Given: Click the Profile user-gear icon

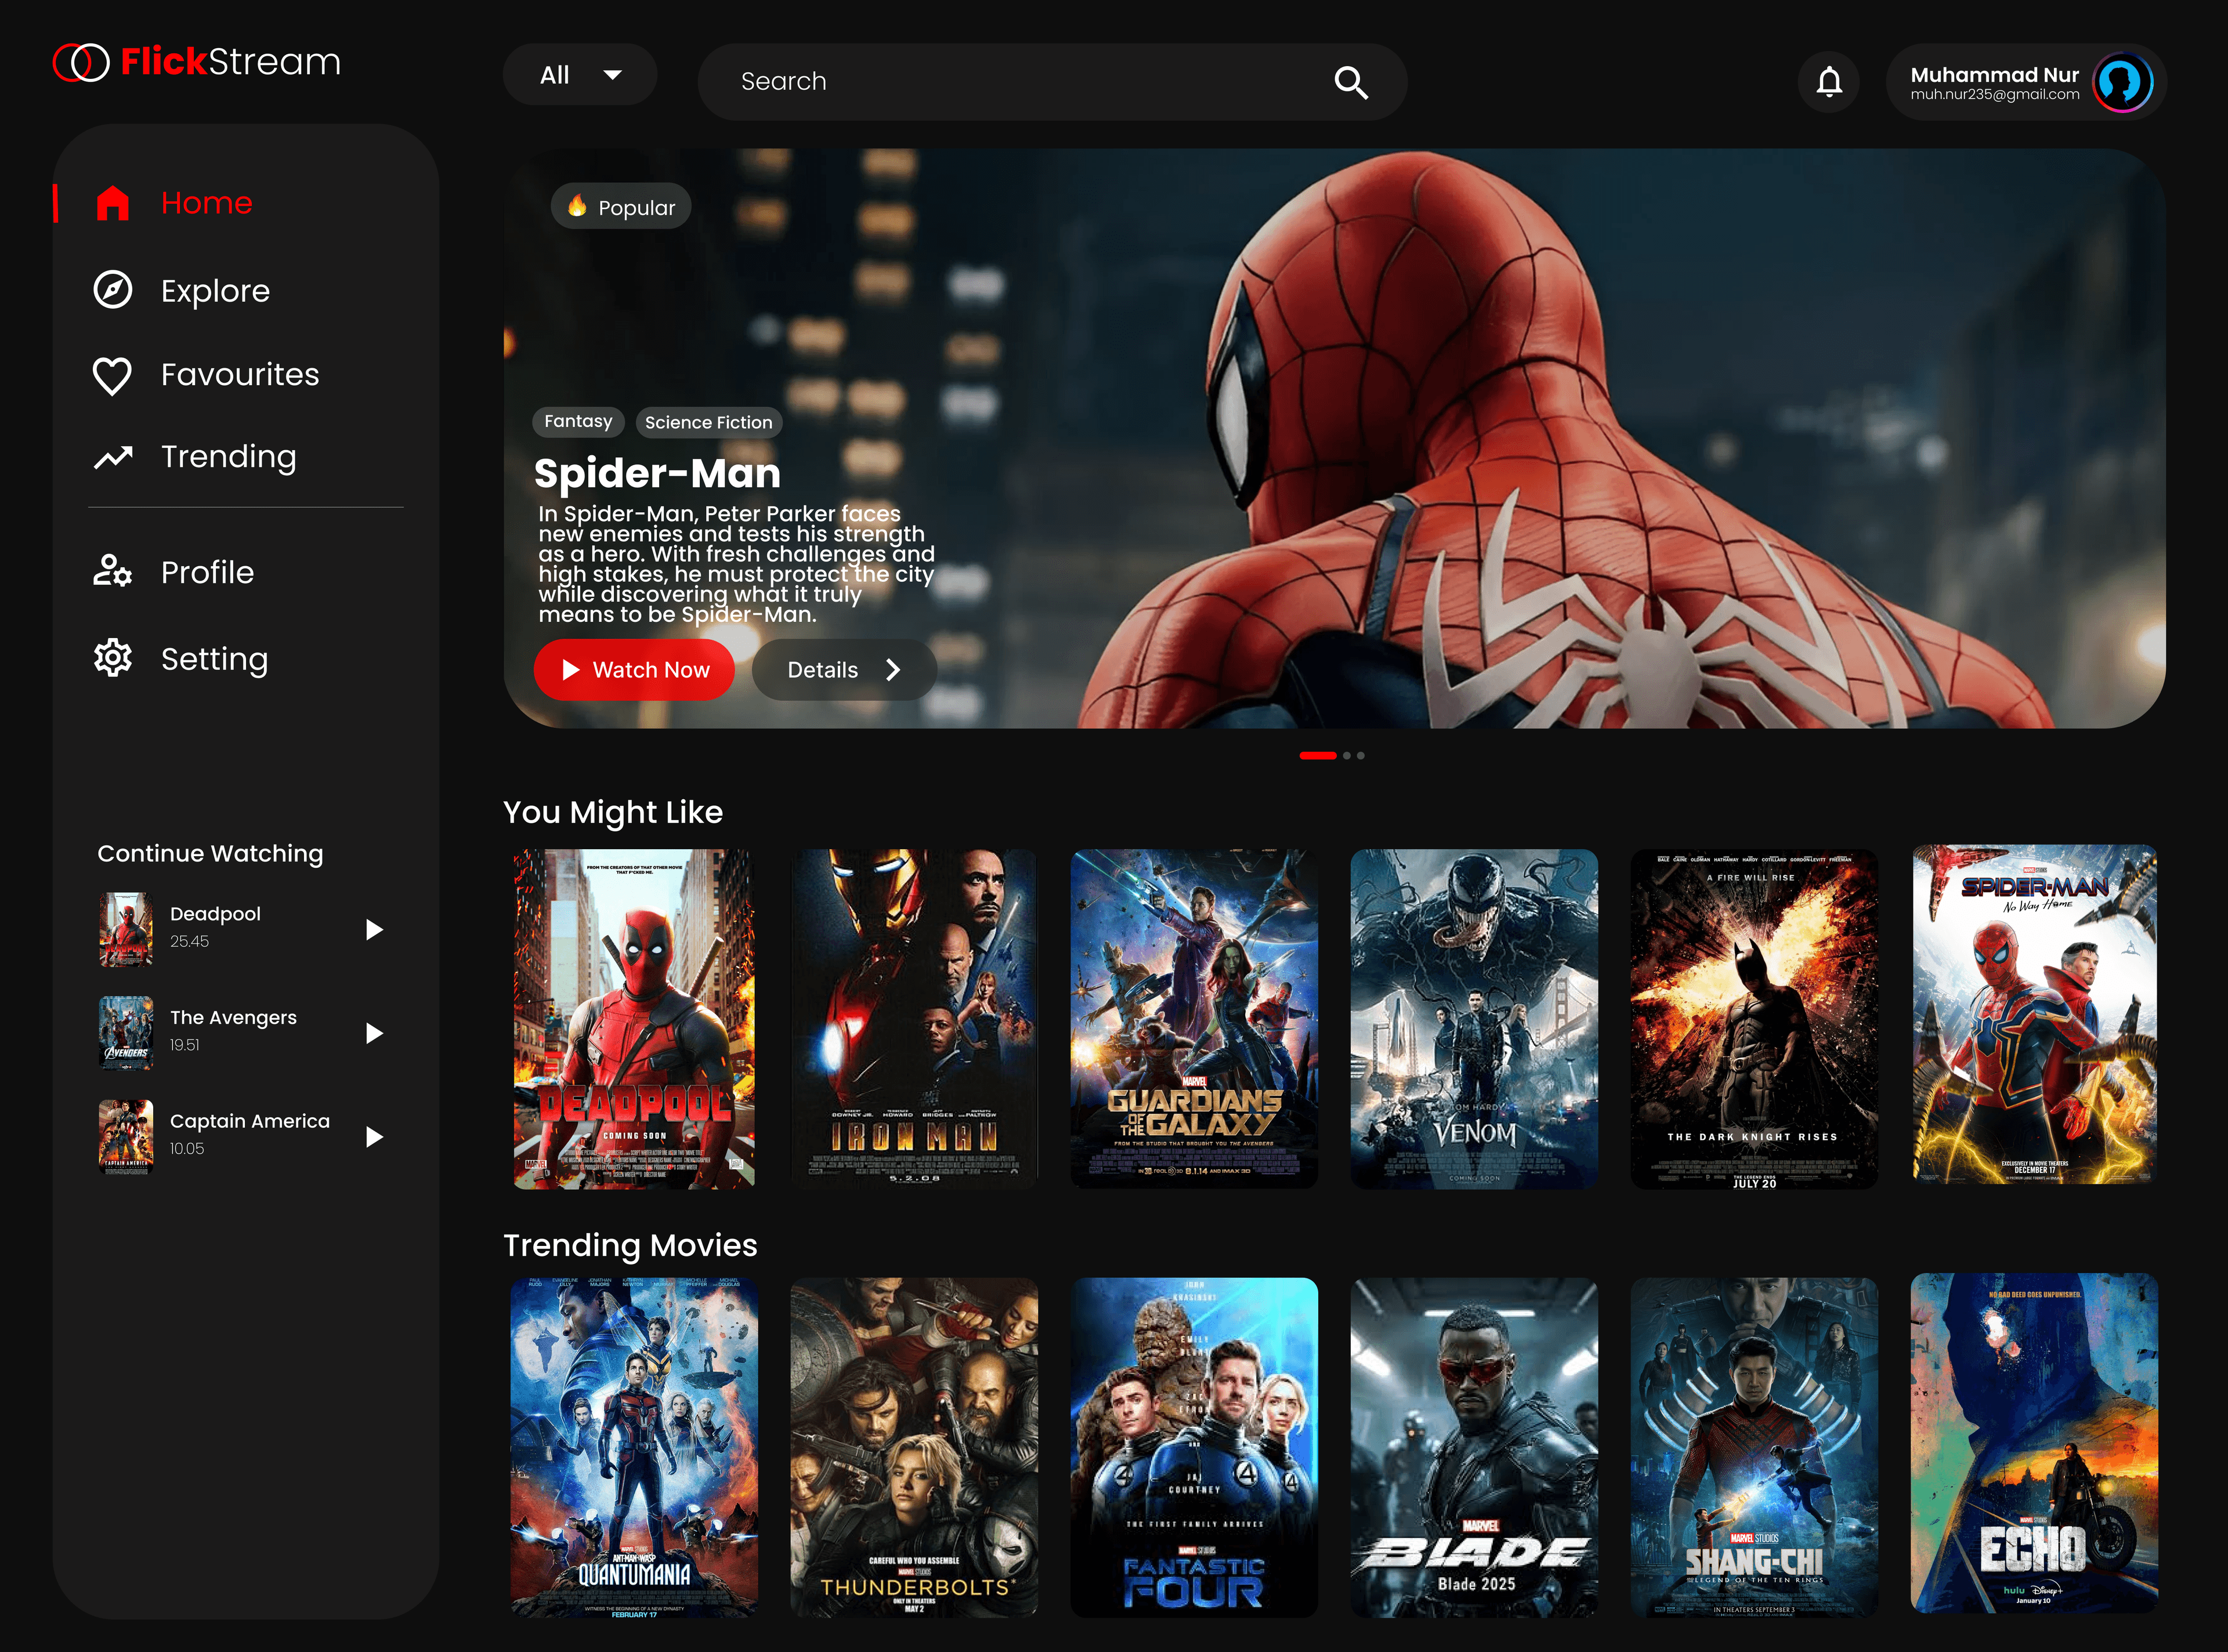Looking at the screenshot, I should tap(112, 570).
